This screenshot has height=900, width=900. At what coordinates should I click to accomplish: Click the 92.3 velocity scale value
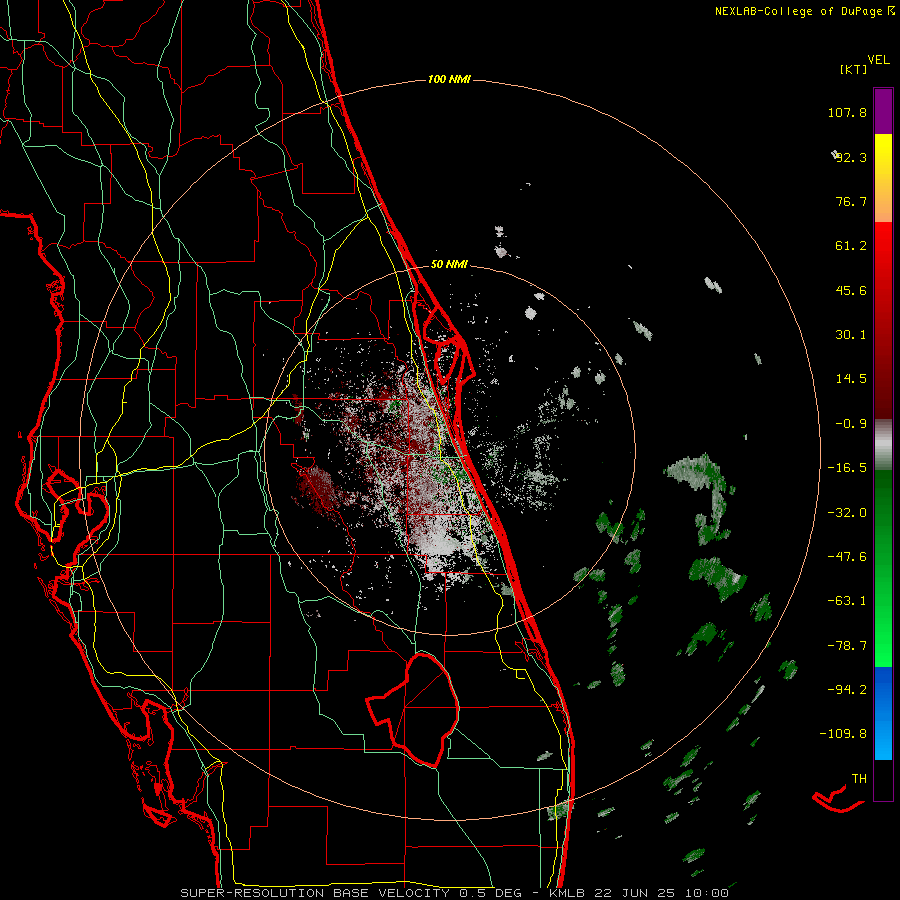pos(851,157)
